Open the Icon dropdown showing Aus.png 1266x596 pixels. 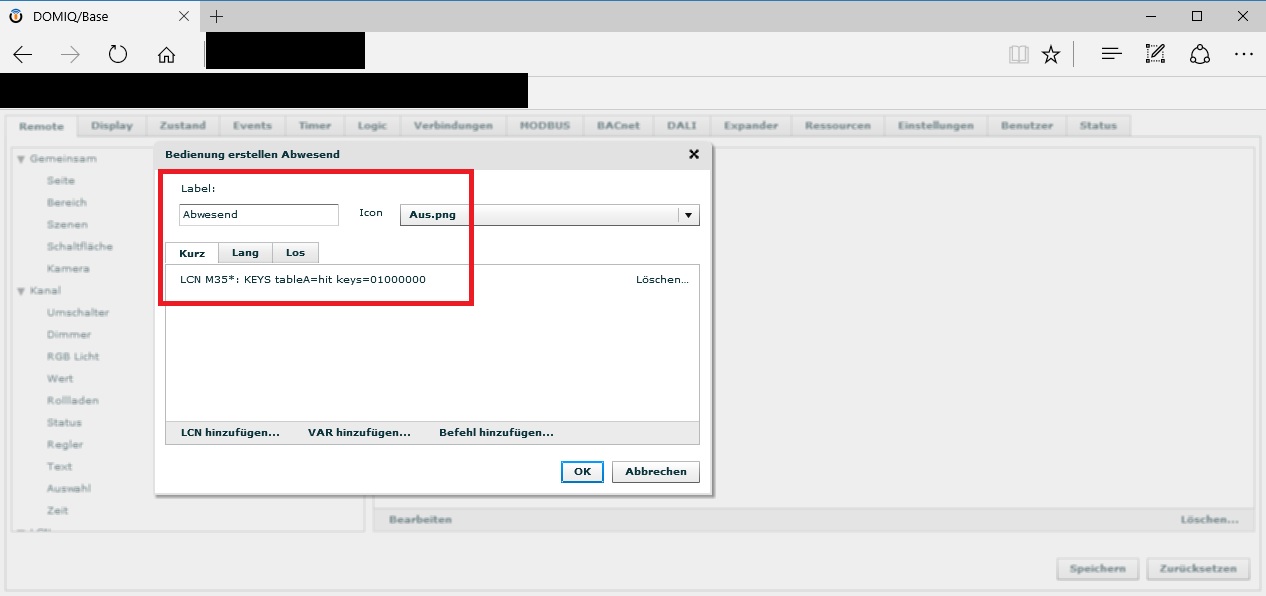(x=549, y=215)
